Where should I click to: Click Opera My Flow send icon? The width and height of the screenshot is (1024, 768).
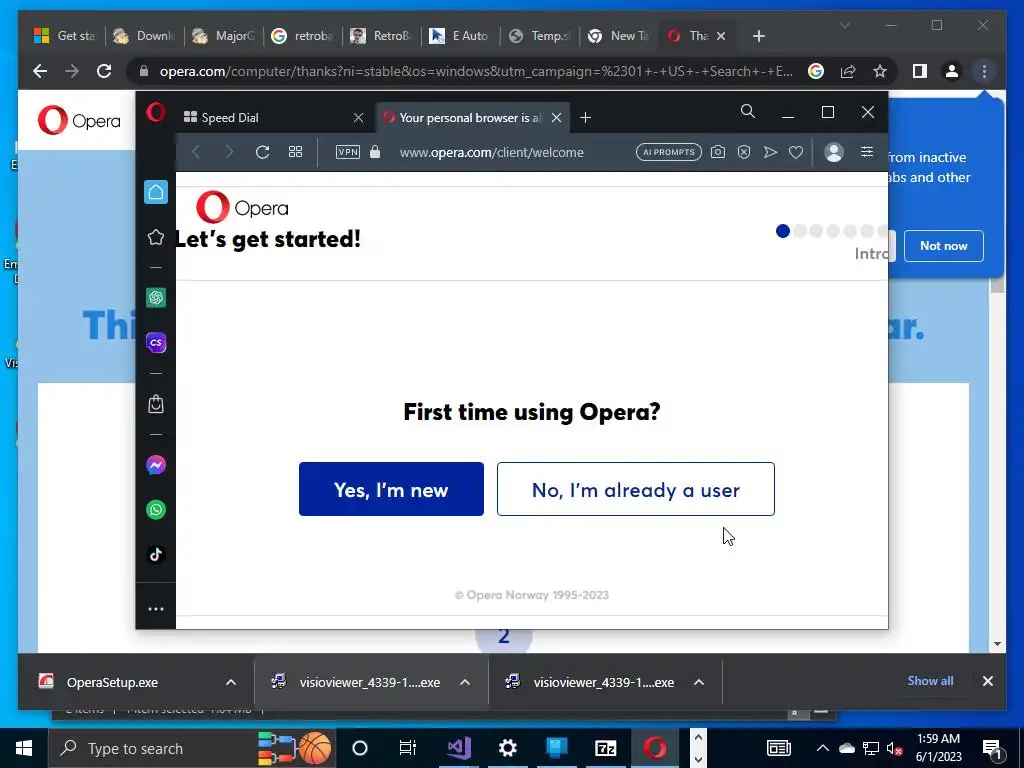coord(770,152)
